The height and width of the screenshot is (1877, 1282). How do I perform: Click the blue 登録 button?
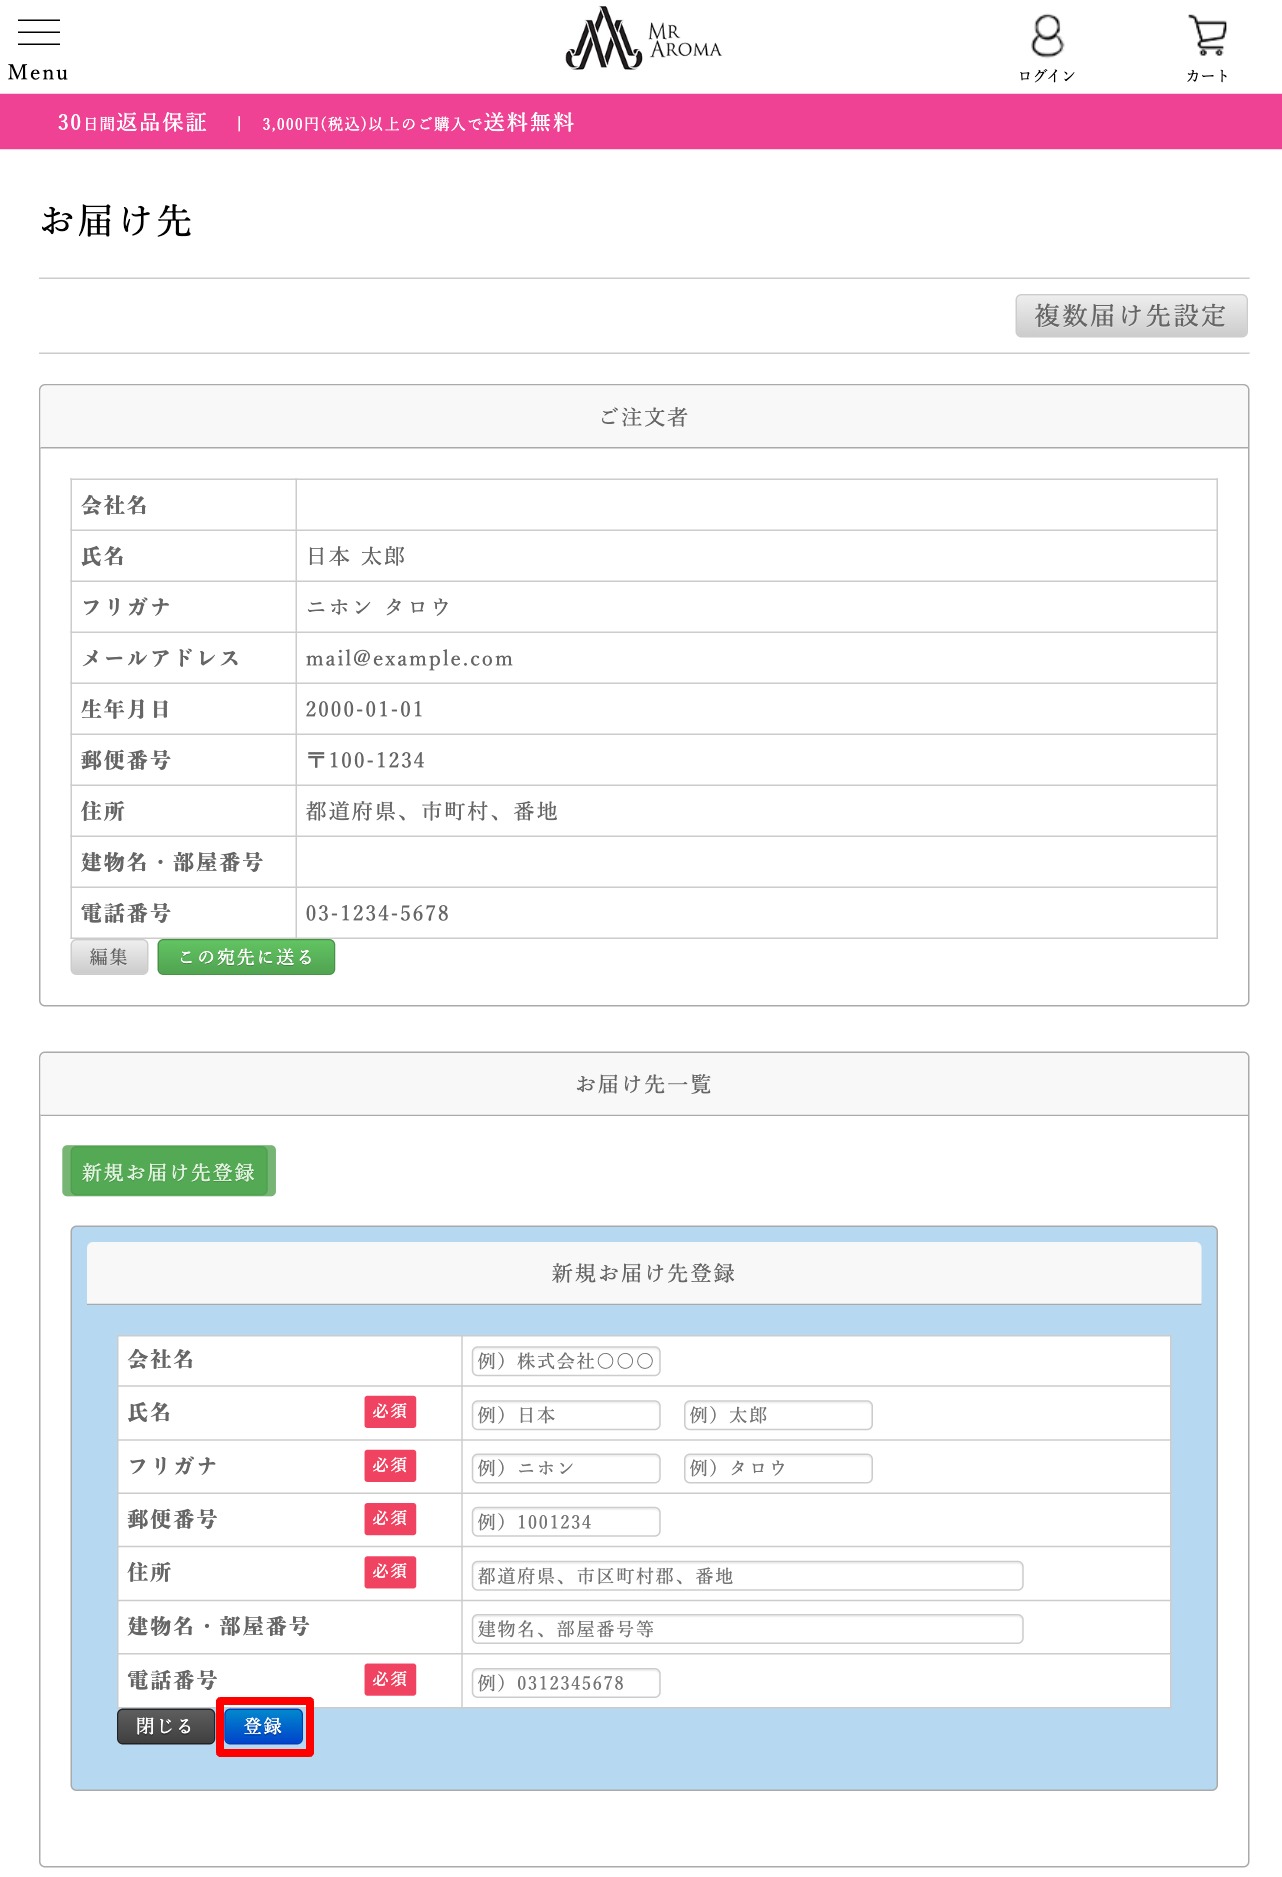click(x=264, y=1726)
